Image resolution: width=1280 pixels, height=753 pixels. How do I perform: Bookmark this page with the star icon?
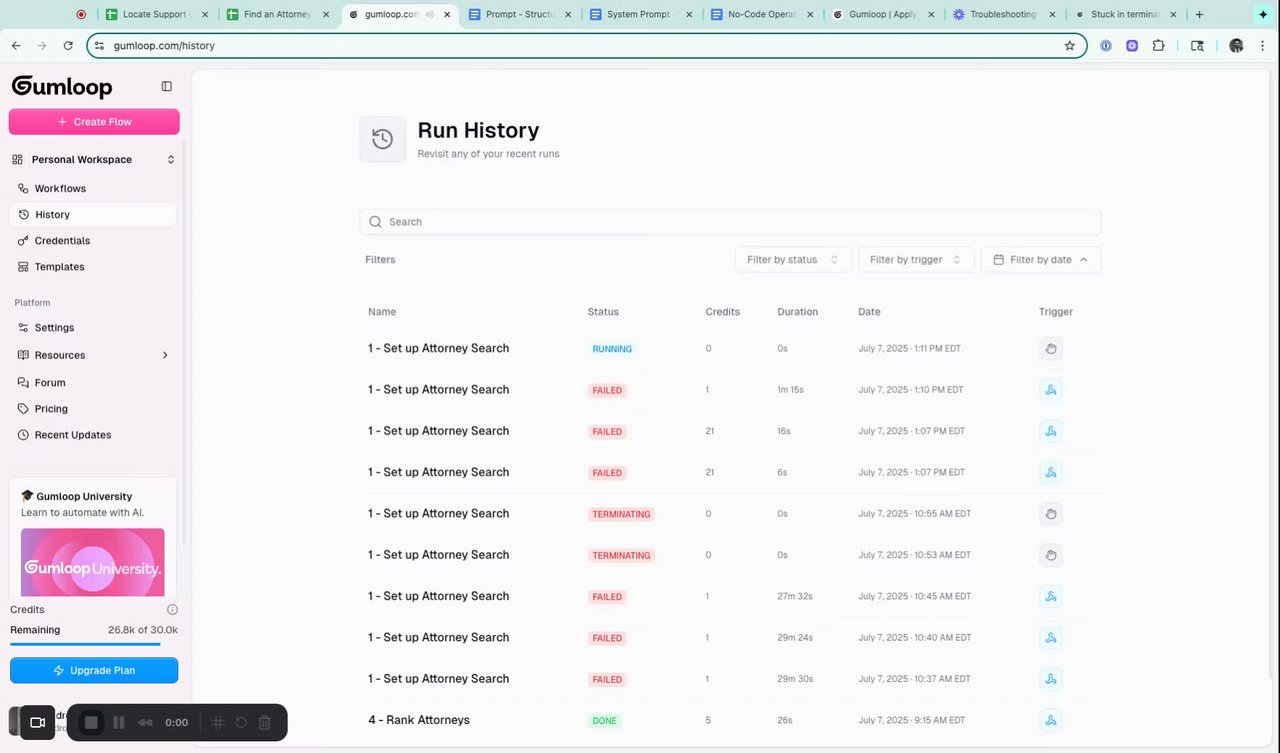(x=1069, y=46)
